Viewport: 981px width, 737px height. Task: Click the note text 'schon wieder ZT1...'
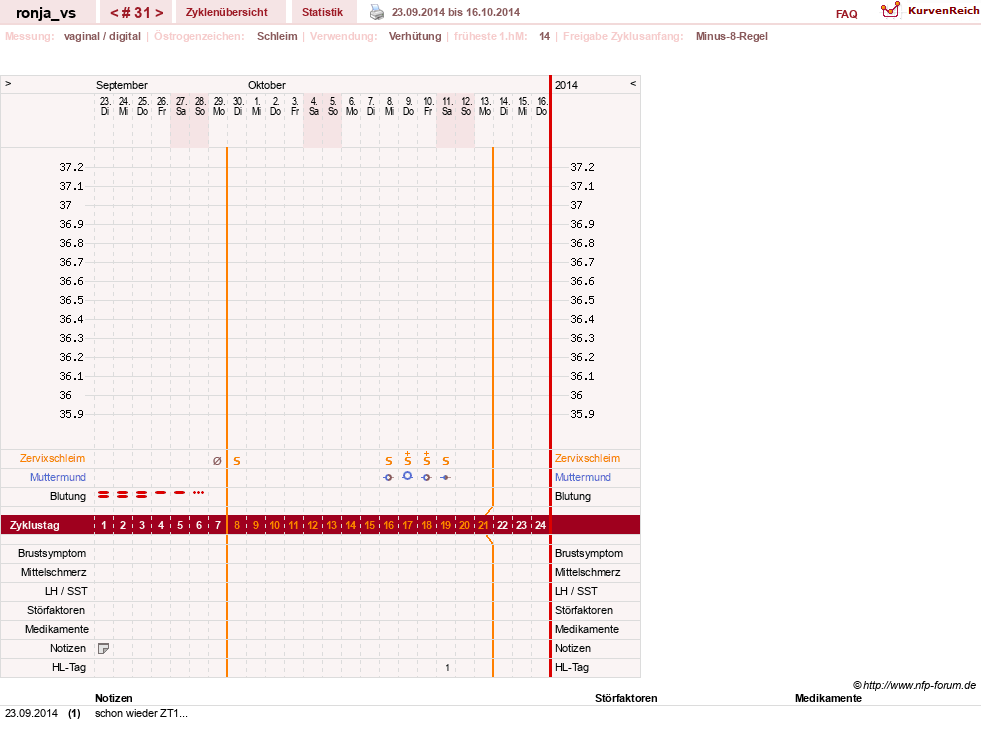tap(141, 713)
